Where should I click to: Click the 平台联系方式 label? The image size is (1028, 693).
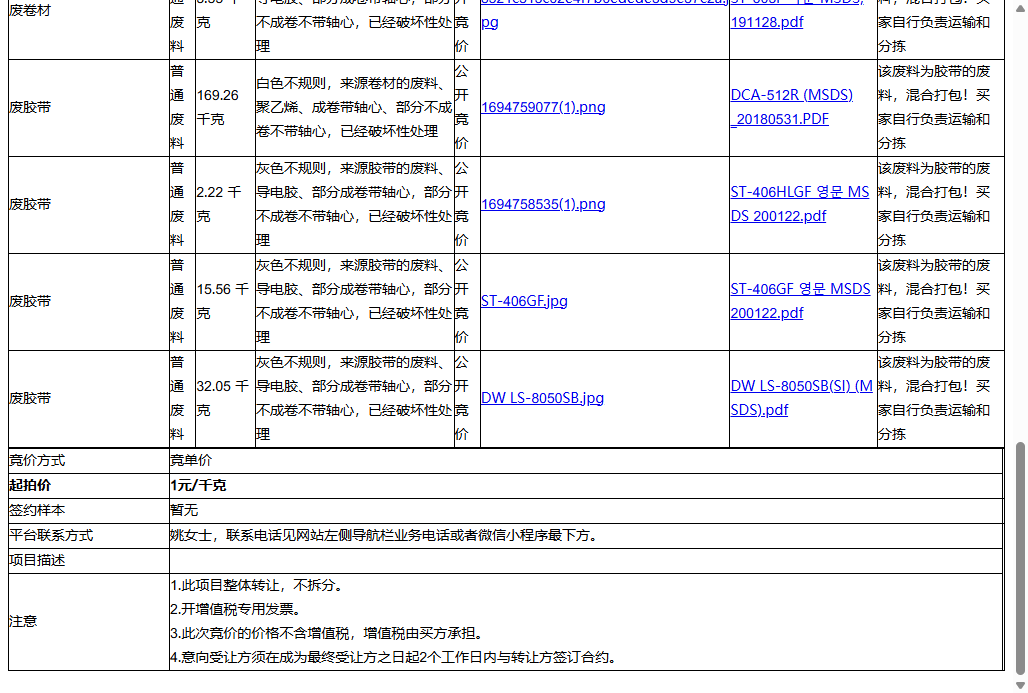[x=51, y=536]
